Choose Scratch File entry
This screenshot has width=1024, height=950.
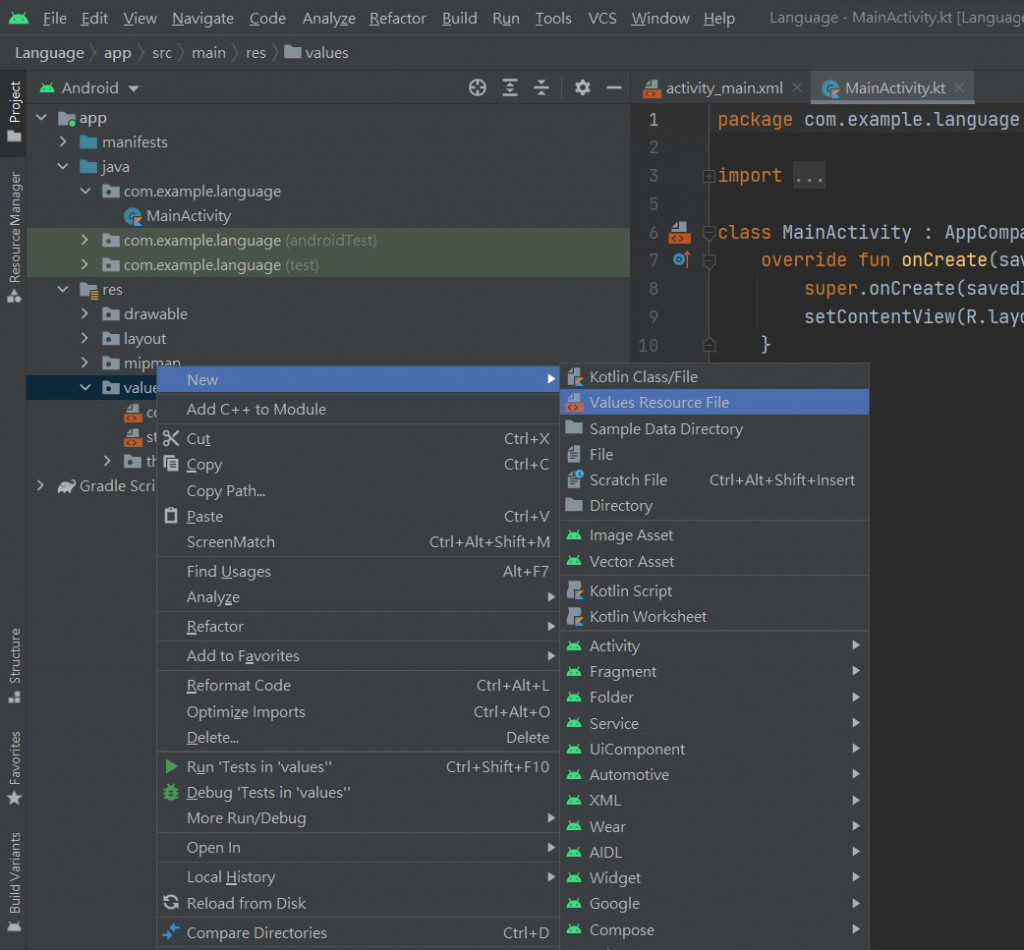714,480
